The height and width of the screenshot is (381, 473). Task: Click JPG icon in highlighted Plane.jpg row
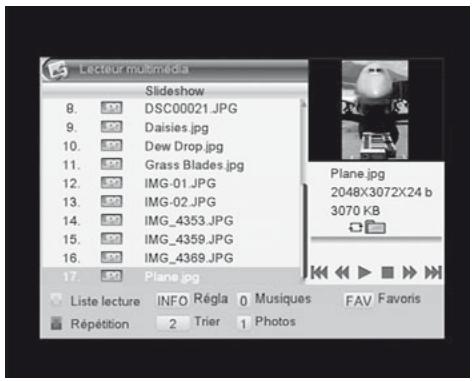pos(112,276)
